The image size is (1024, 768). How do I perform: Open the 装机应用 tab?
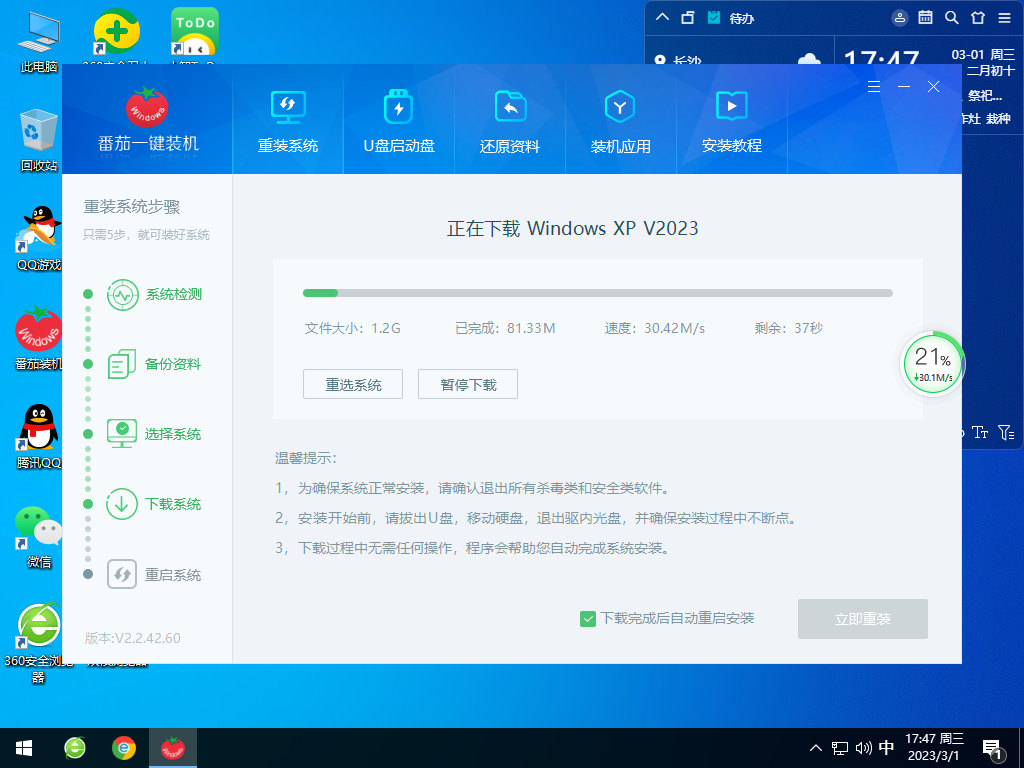(620, 122)
